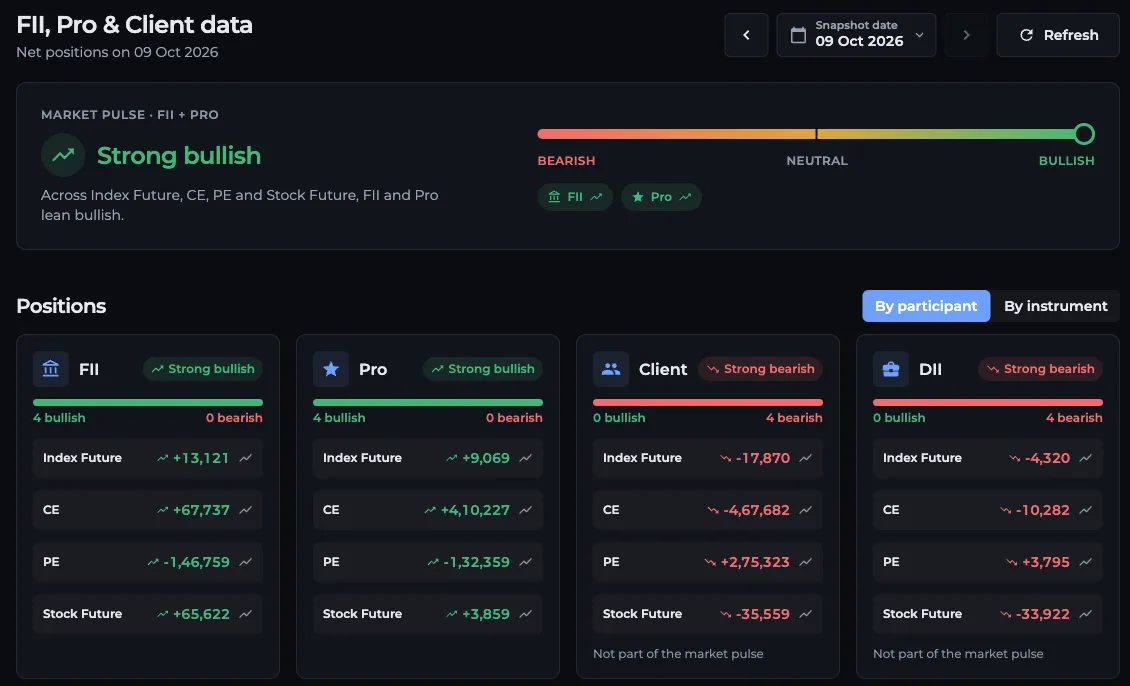This screenshot has width=1130, height=686.
Task: Open chart icon for Client Stock Future
Action: 806,614
